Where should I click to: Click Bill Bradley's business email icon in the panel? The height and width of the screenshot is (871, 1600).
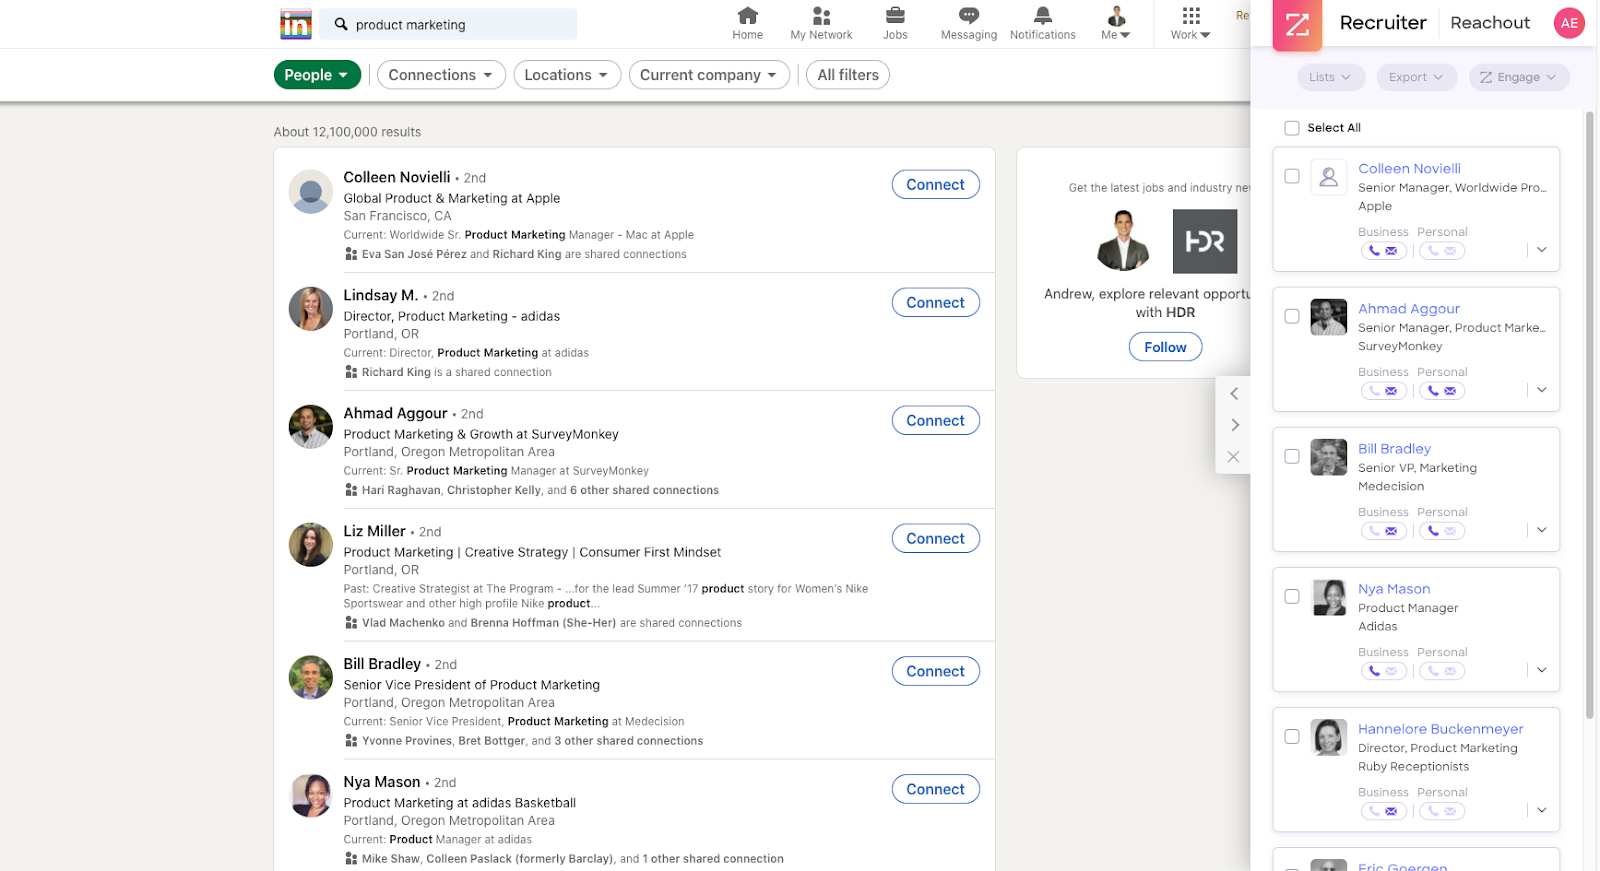click(x=1391, y=531)
